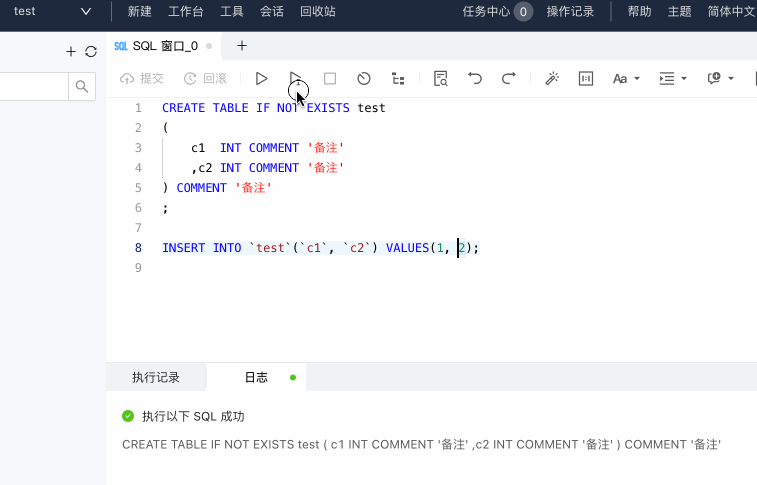Click line number 8 in editor gutter
The width and height of the screenshot is (757, 485).
[138, 248]
